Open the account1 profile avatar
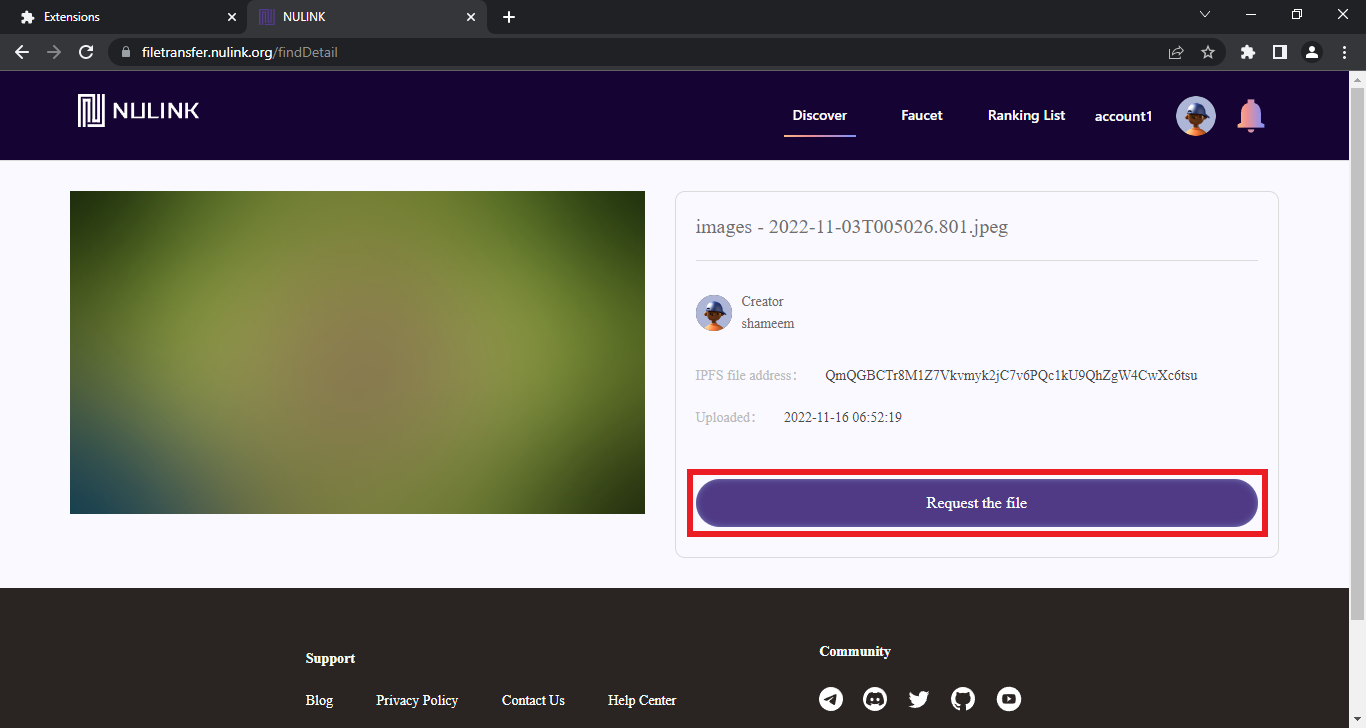Viewport: 1366px width, 728px height. click(1195, 116)
